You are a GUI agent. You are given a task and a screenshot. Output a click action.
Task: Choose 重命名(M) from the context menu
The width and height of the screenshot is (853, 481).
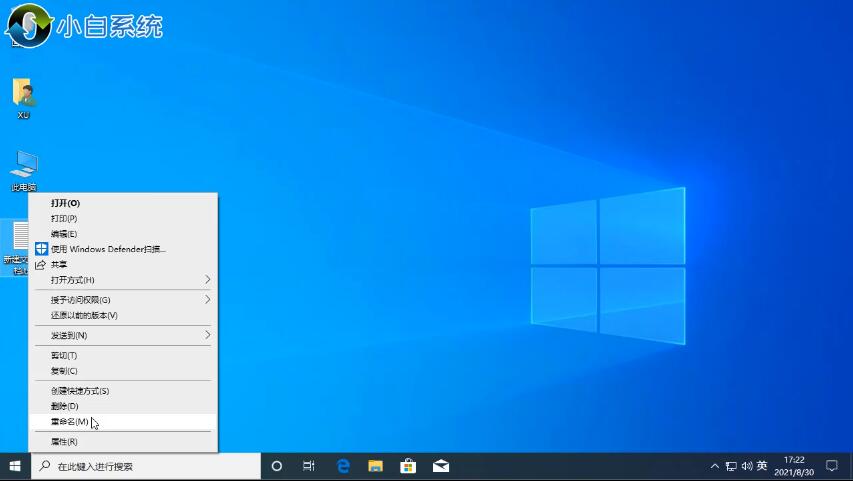click(70, 422)
